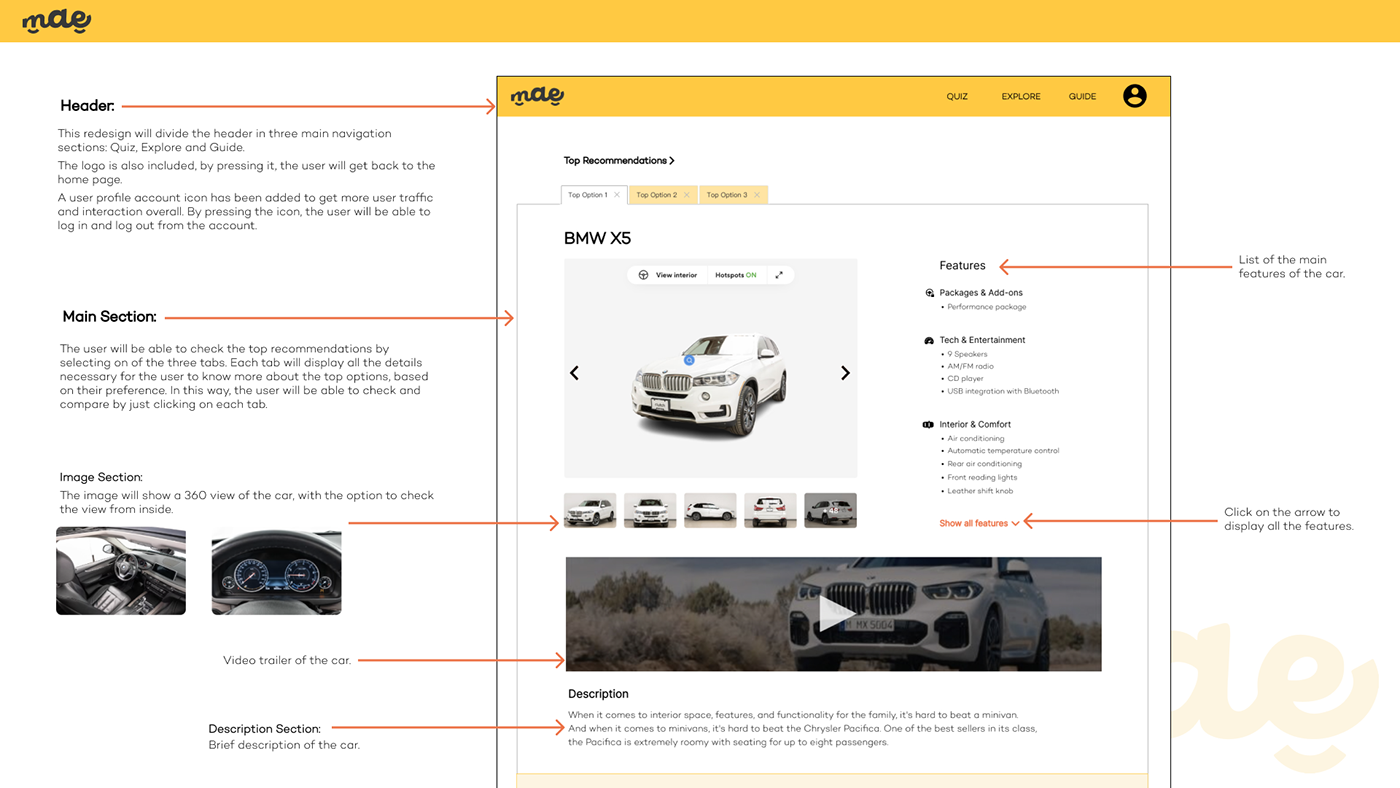Image resolution: width=1400 pixels, height=788 pixels.
Task: Click the Interior & Comfort icon
Action: point(929,425)
